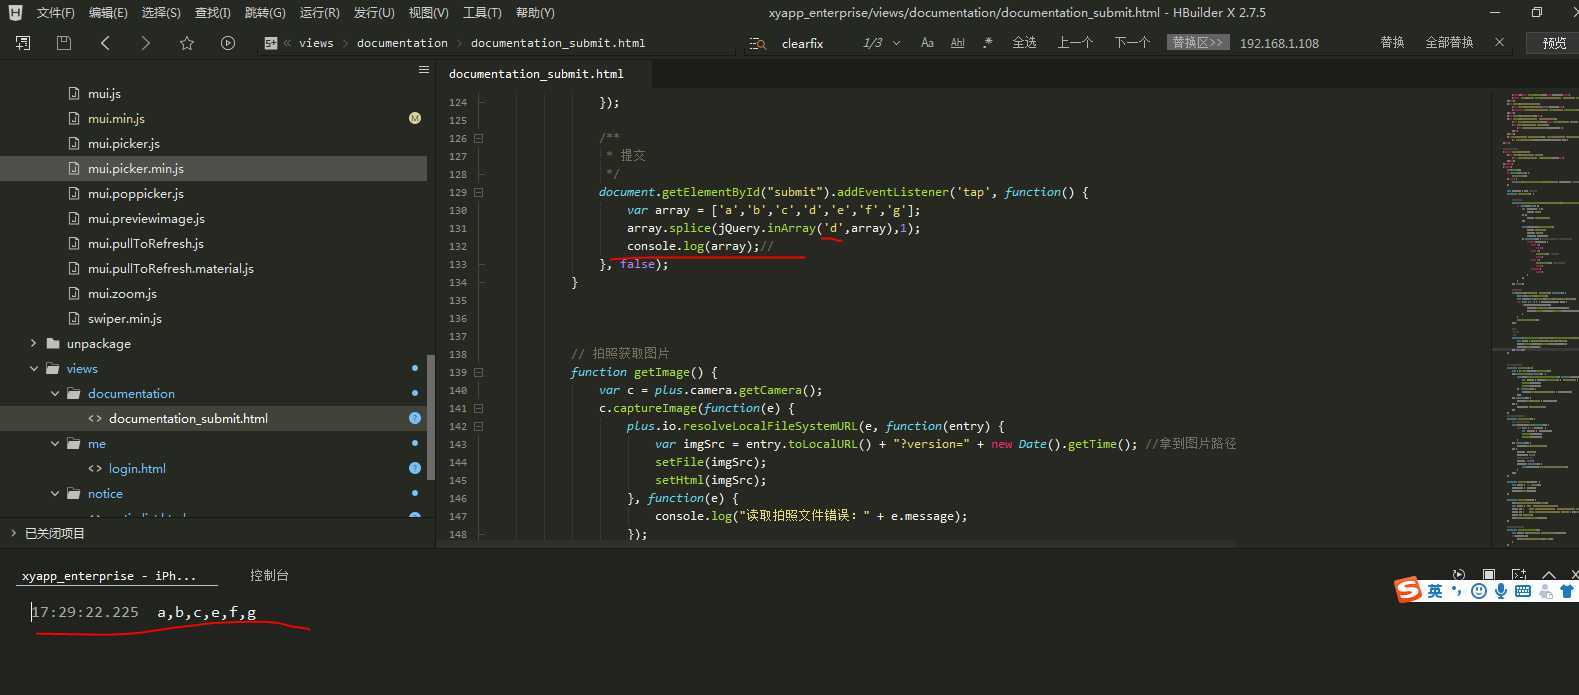
Task: Collapse the me folder
Action: [x=55, y=443]
